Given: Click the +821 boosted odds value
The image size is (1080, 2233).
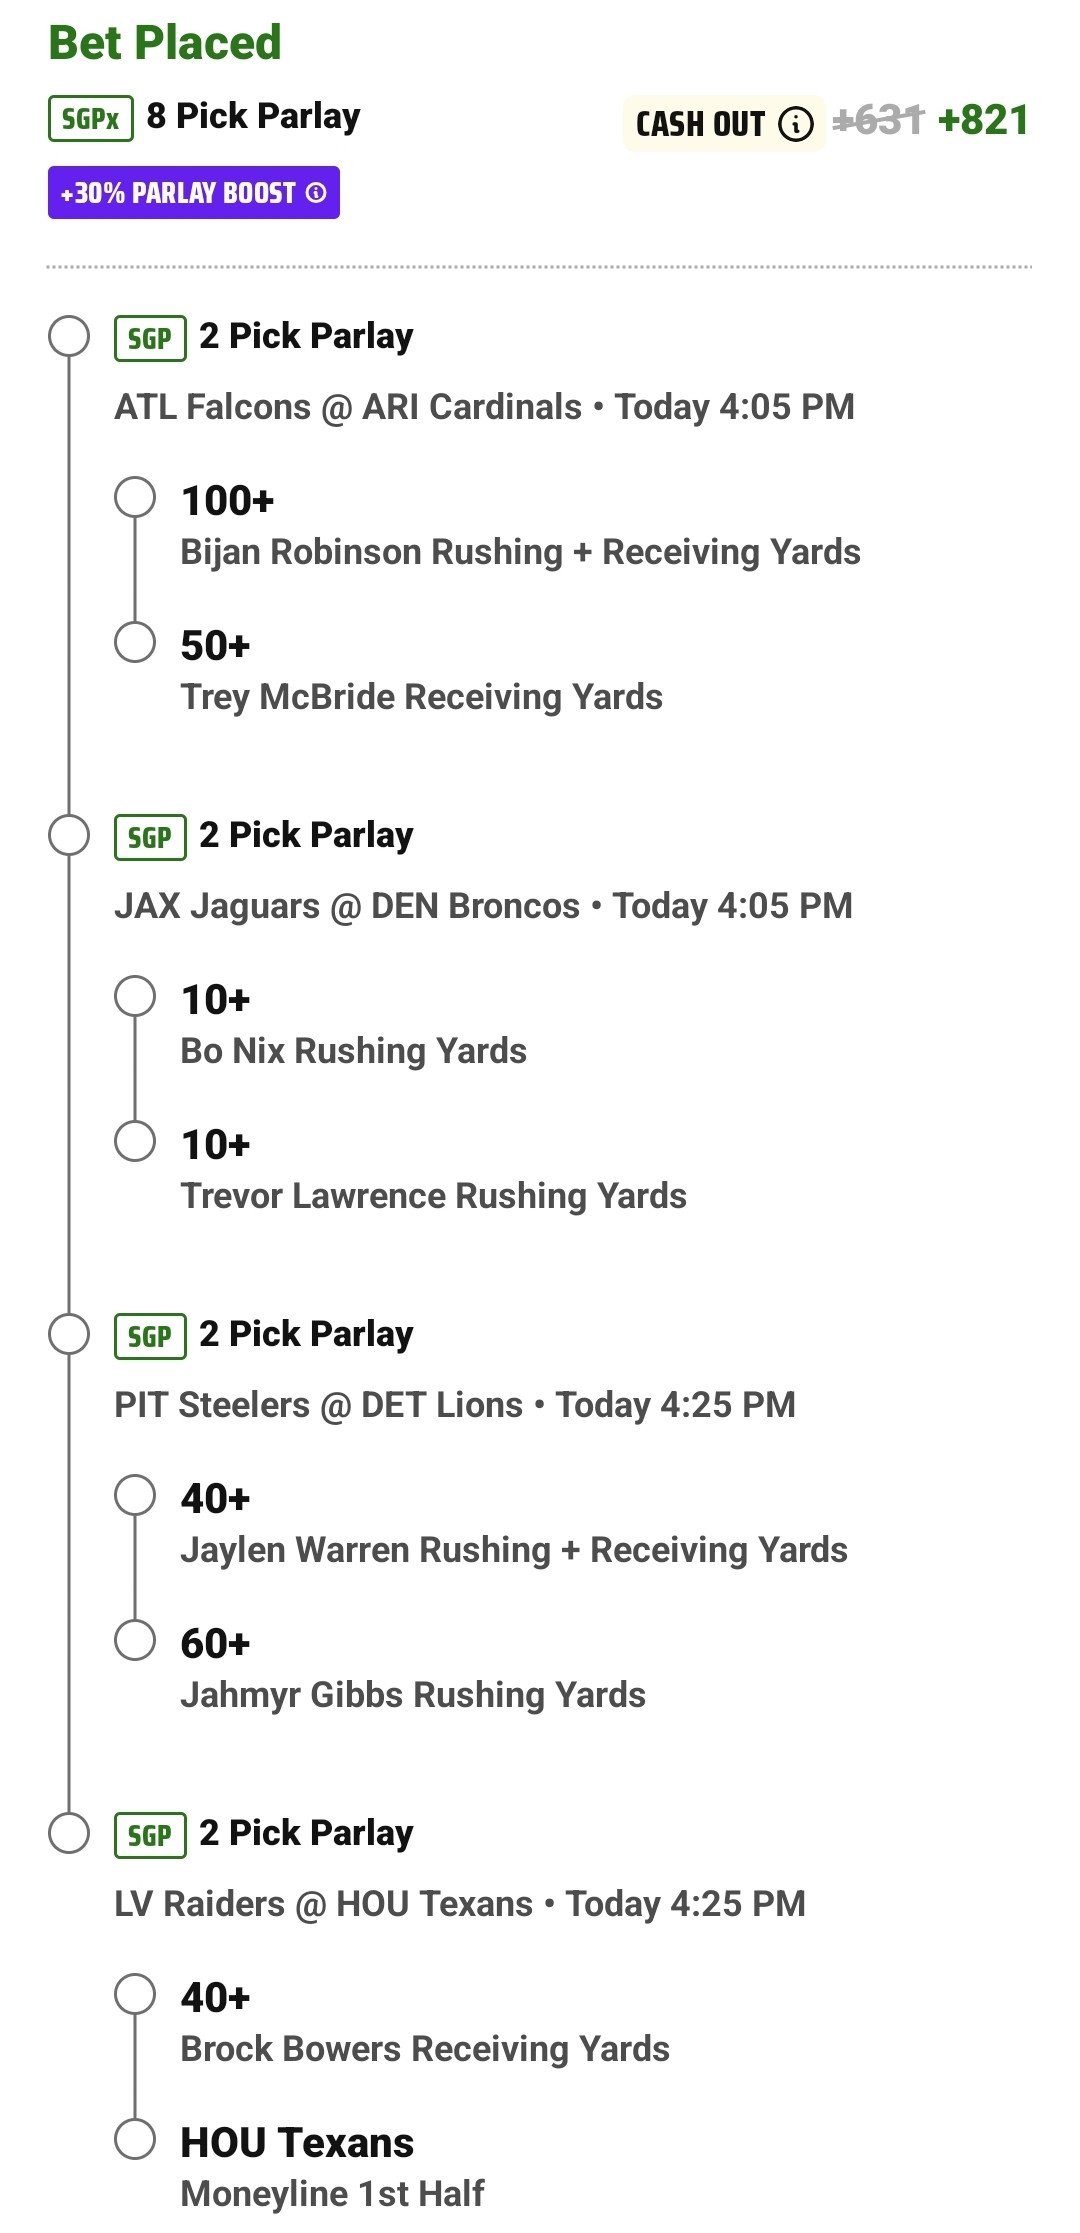Looking at the screenshot, I should 984,121.
